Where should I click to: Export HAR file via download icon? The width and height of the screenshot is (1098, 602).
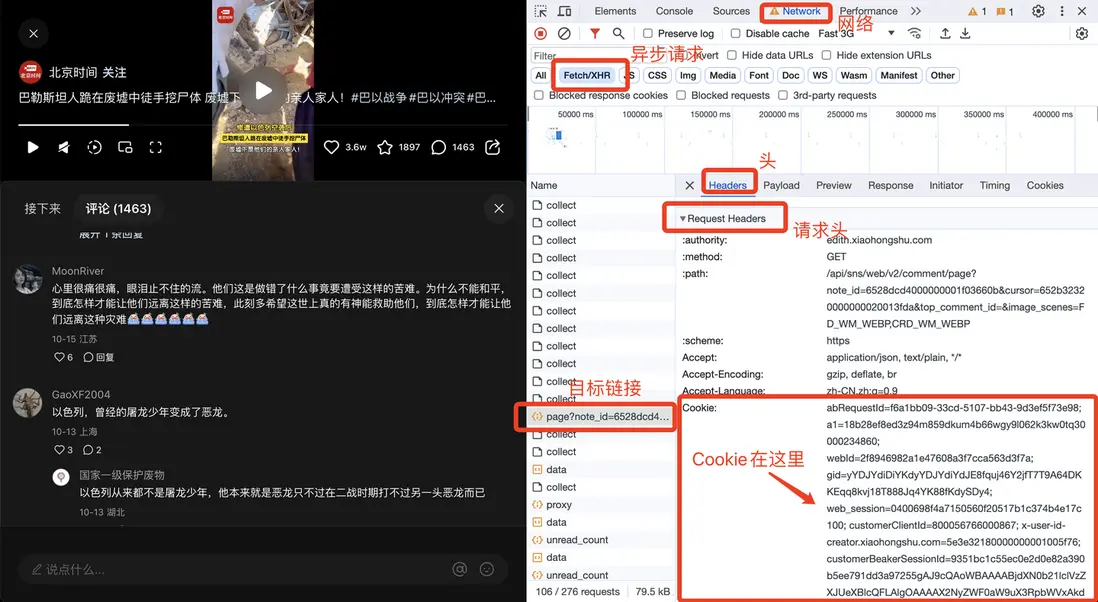pos(966,33)
